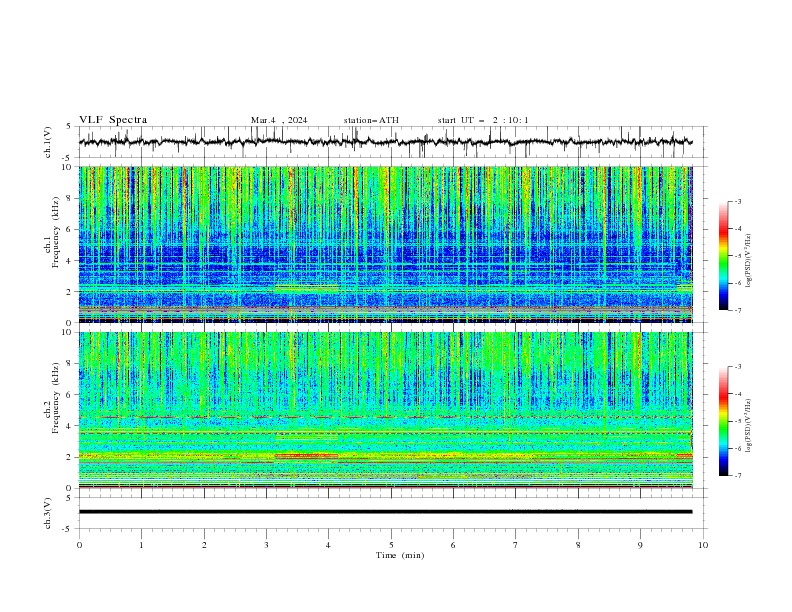
Task: Click the red 2 kHz burst in ch.2 spectrogram
Action: click(307, 456)
